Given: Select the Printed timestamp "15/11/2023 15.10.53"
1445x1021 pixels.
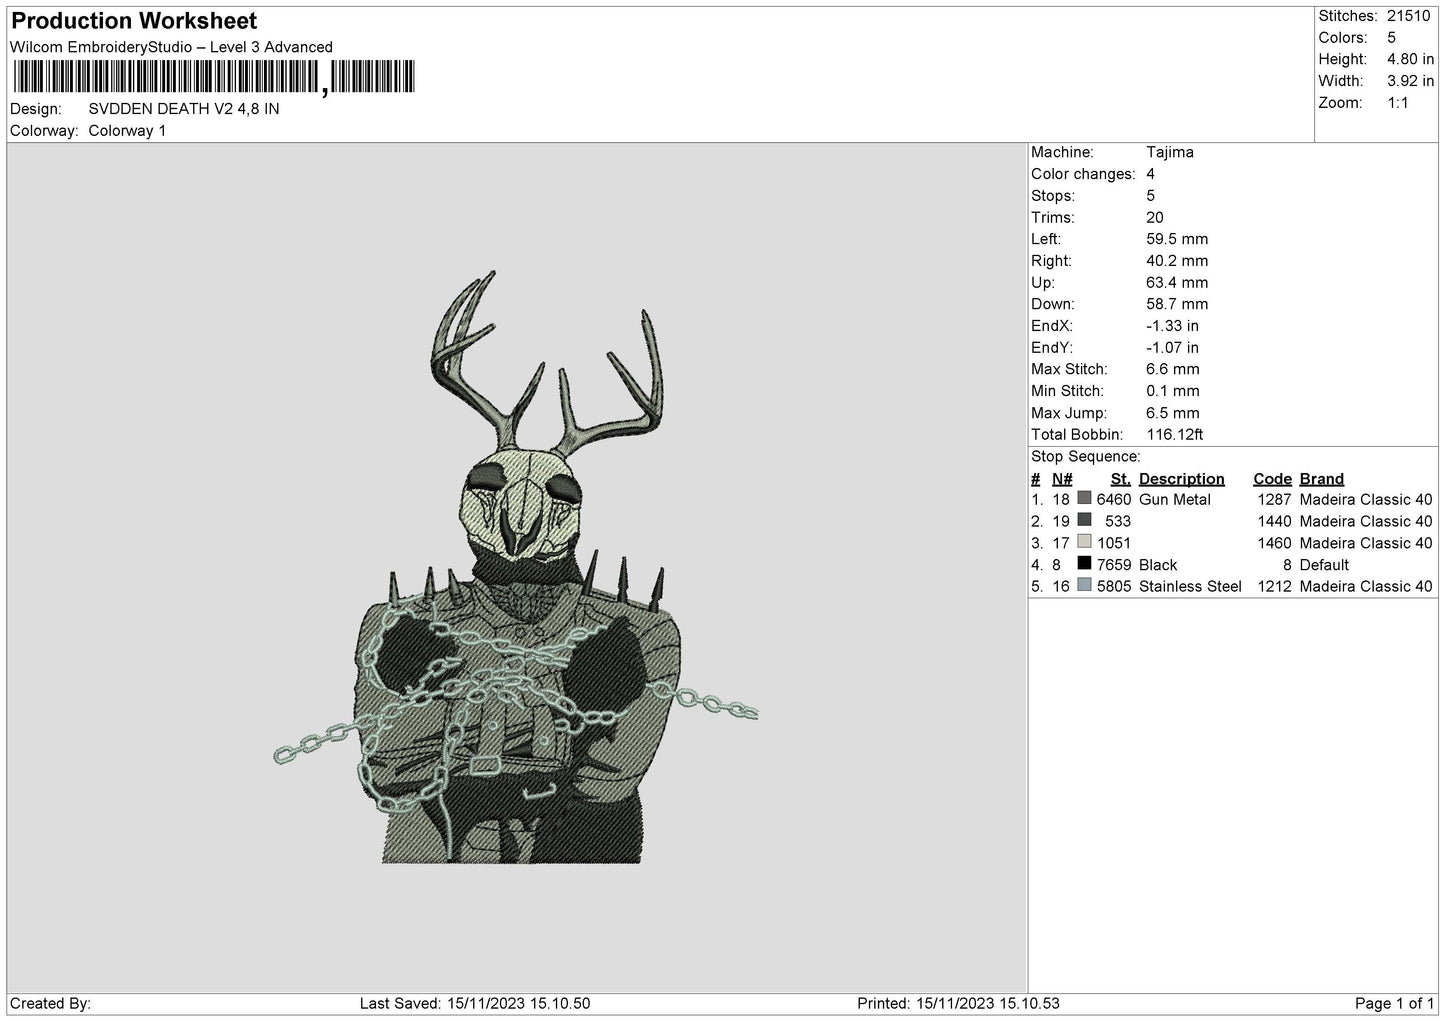Looking at the screenshot, I should [x=986, y=1004].
